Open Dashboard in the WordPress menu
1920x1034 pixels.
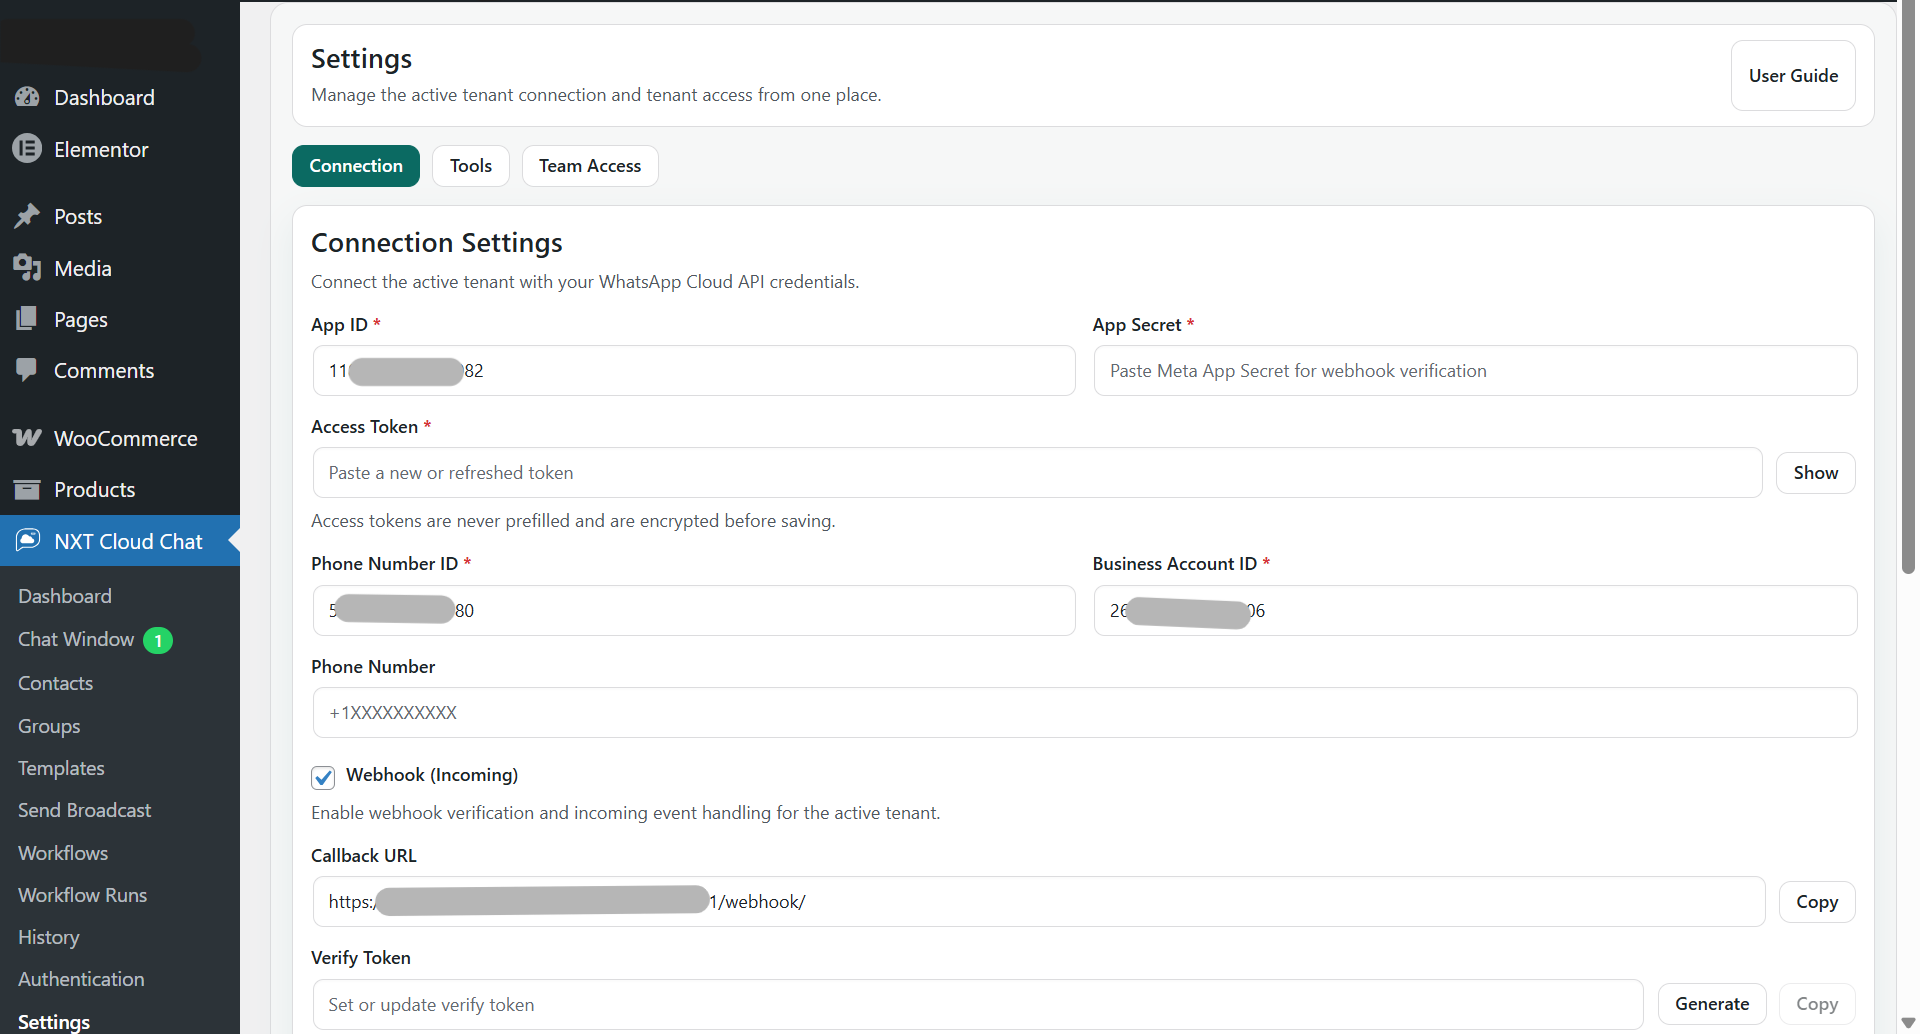pyautogui.click(x=120, y=97)
